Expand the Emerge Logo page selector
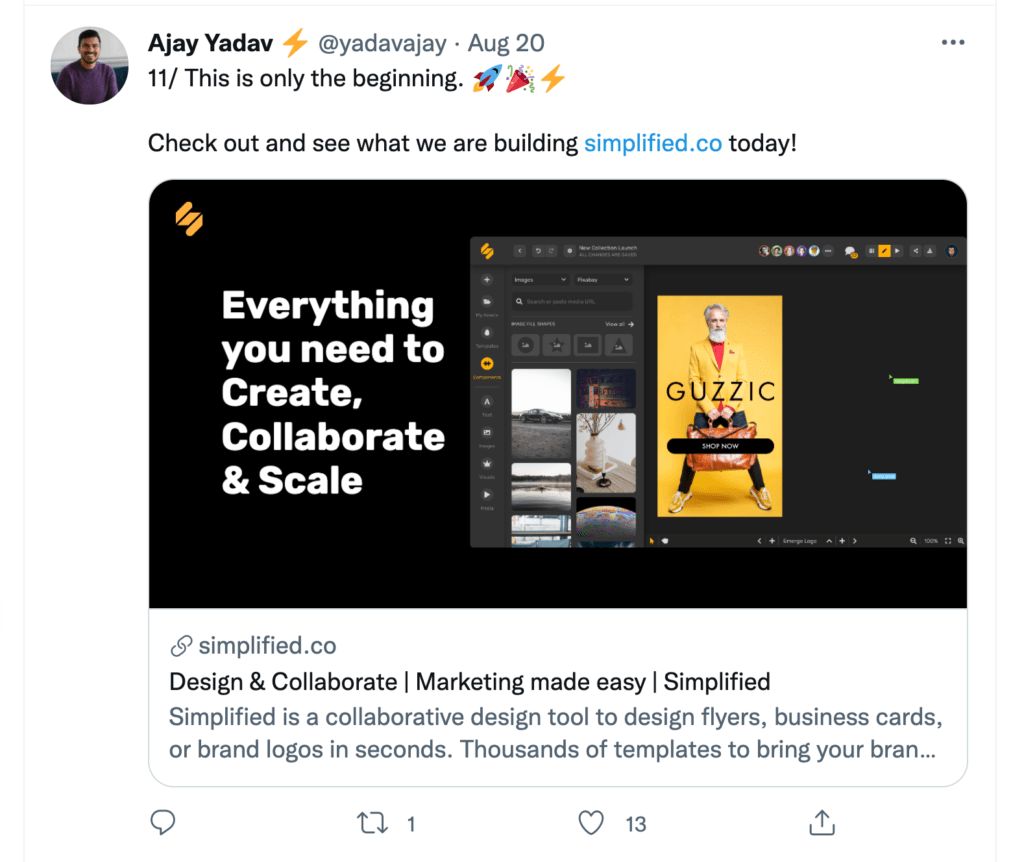This screenshot has height=862, width=1024. (x=828, y=540)
